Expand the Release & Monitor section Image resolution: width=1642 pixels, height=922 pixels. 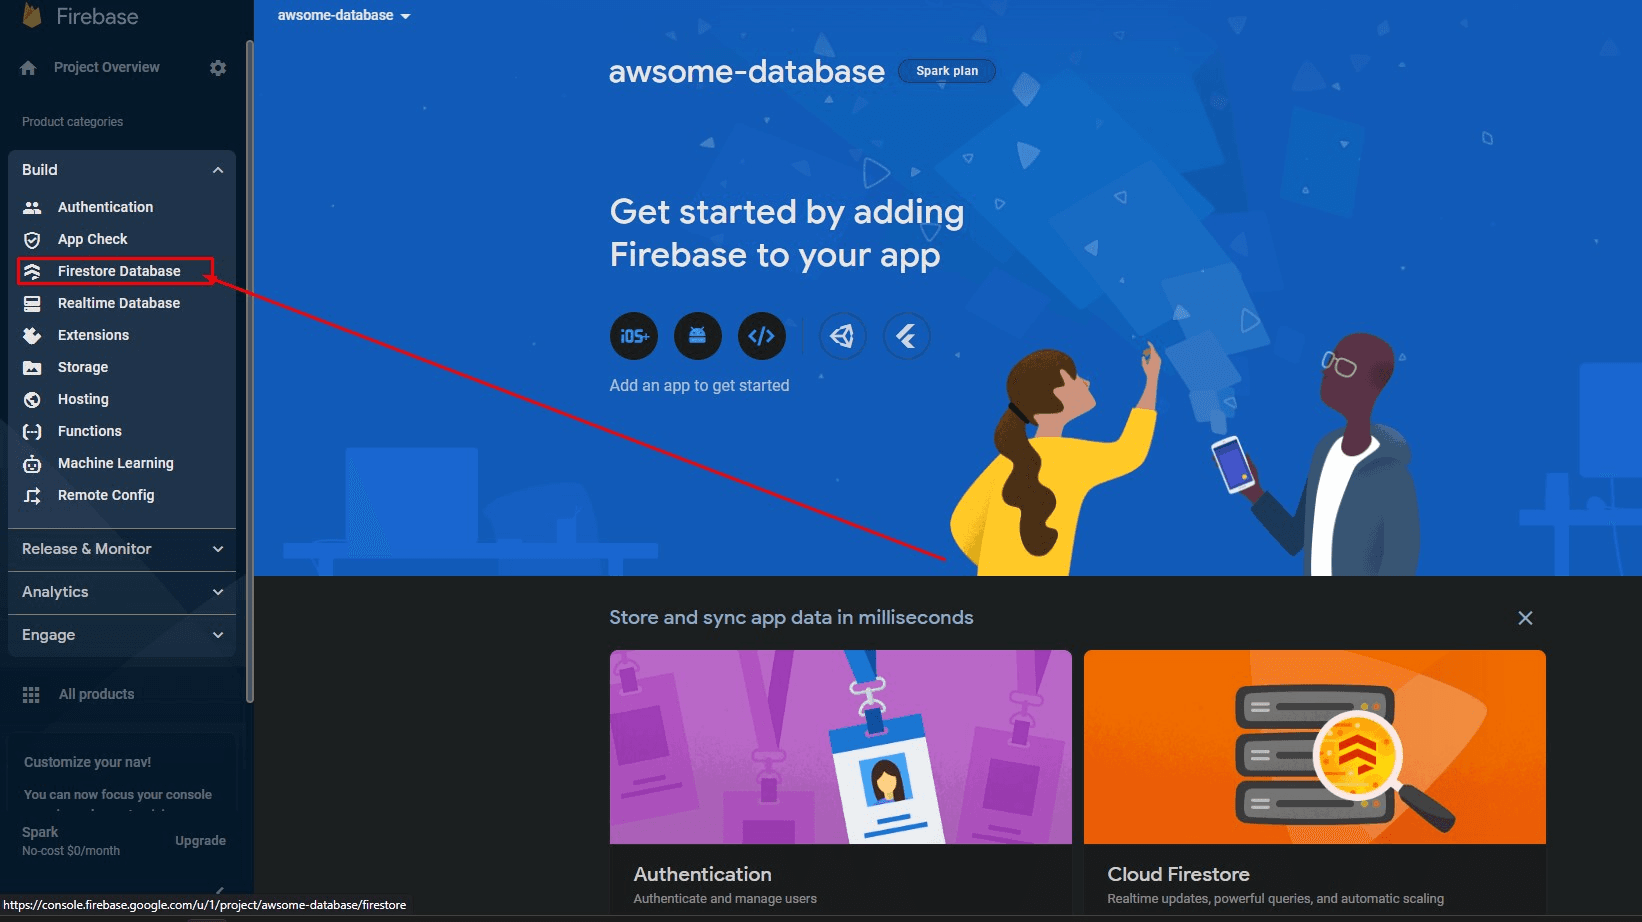point(122,549)
